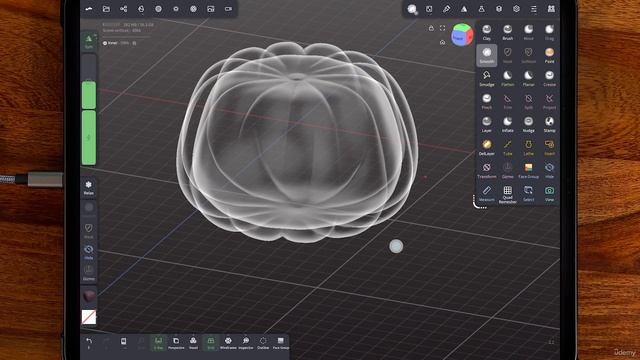Toggle Perspective camera mode
640x360 pixels.
point(176,343)
